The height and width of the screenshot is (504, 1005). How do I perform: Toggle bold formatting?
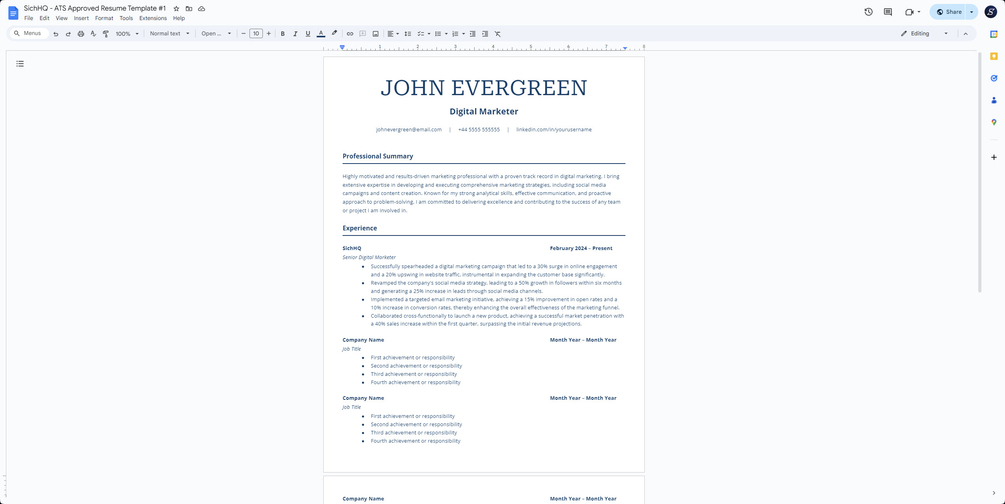coord(283,33)
